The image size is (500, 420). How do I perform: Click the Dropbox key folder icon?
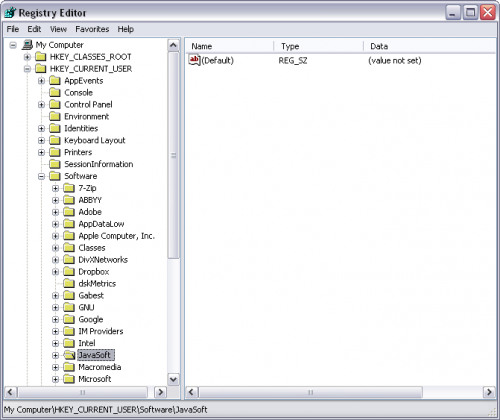pos(69,272)
